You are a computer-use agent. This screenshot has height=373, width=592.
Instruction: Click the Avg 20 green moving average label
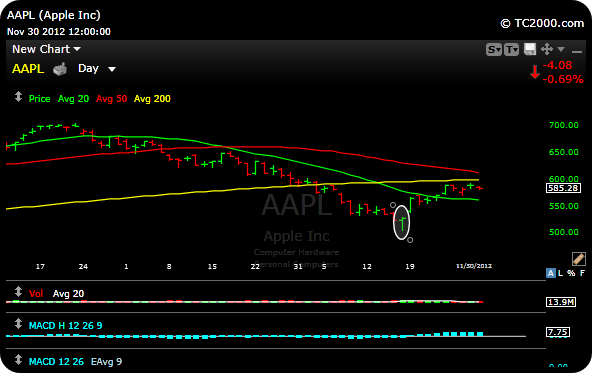point(73,99)
